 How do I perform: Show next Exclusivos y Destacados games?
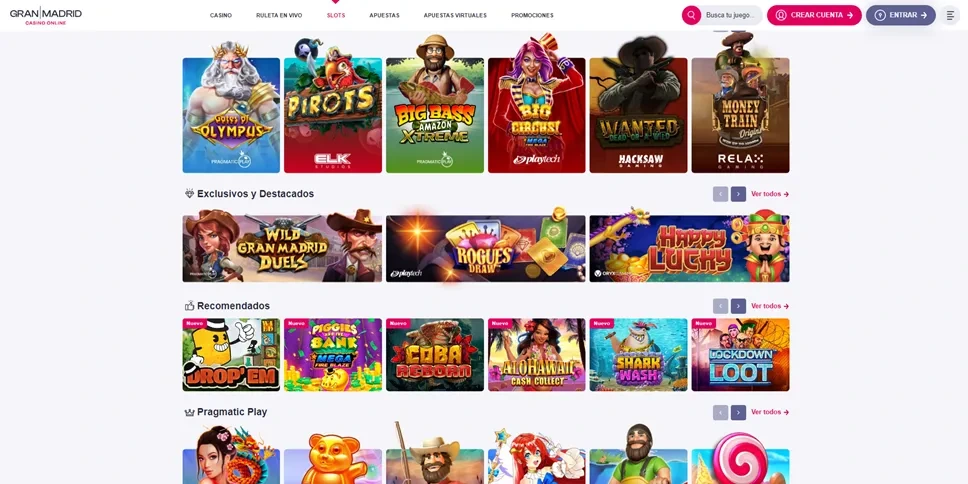738,194
